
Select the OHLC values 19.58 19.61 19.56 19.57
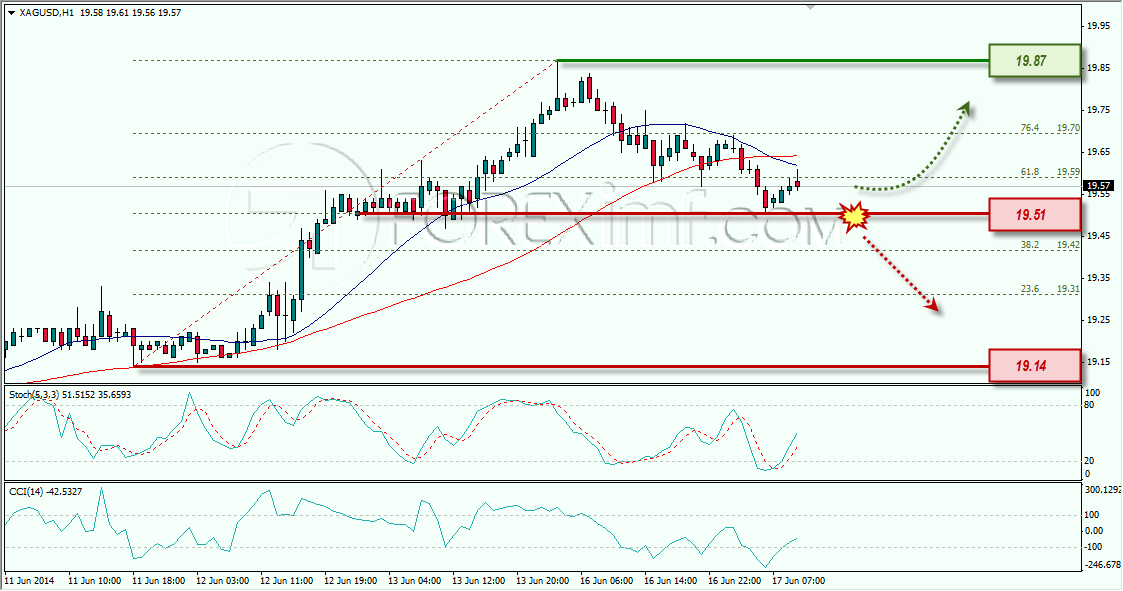pos(130,13)
